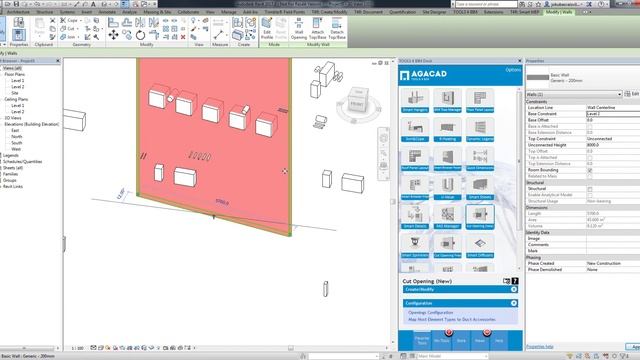
Task: Click Detach Top/Base tool
Action: pyautogui.click(x=337, y=29)
